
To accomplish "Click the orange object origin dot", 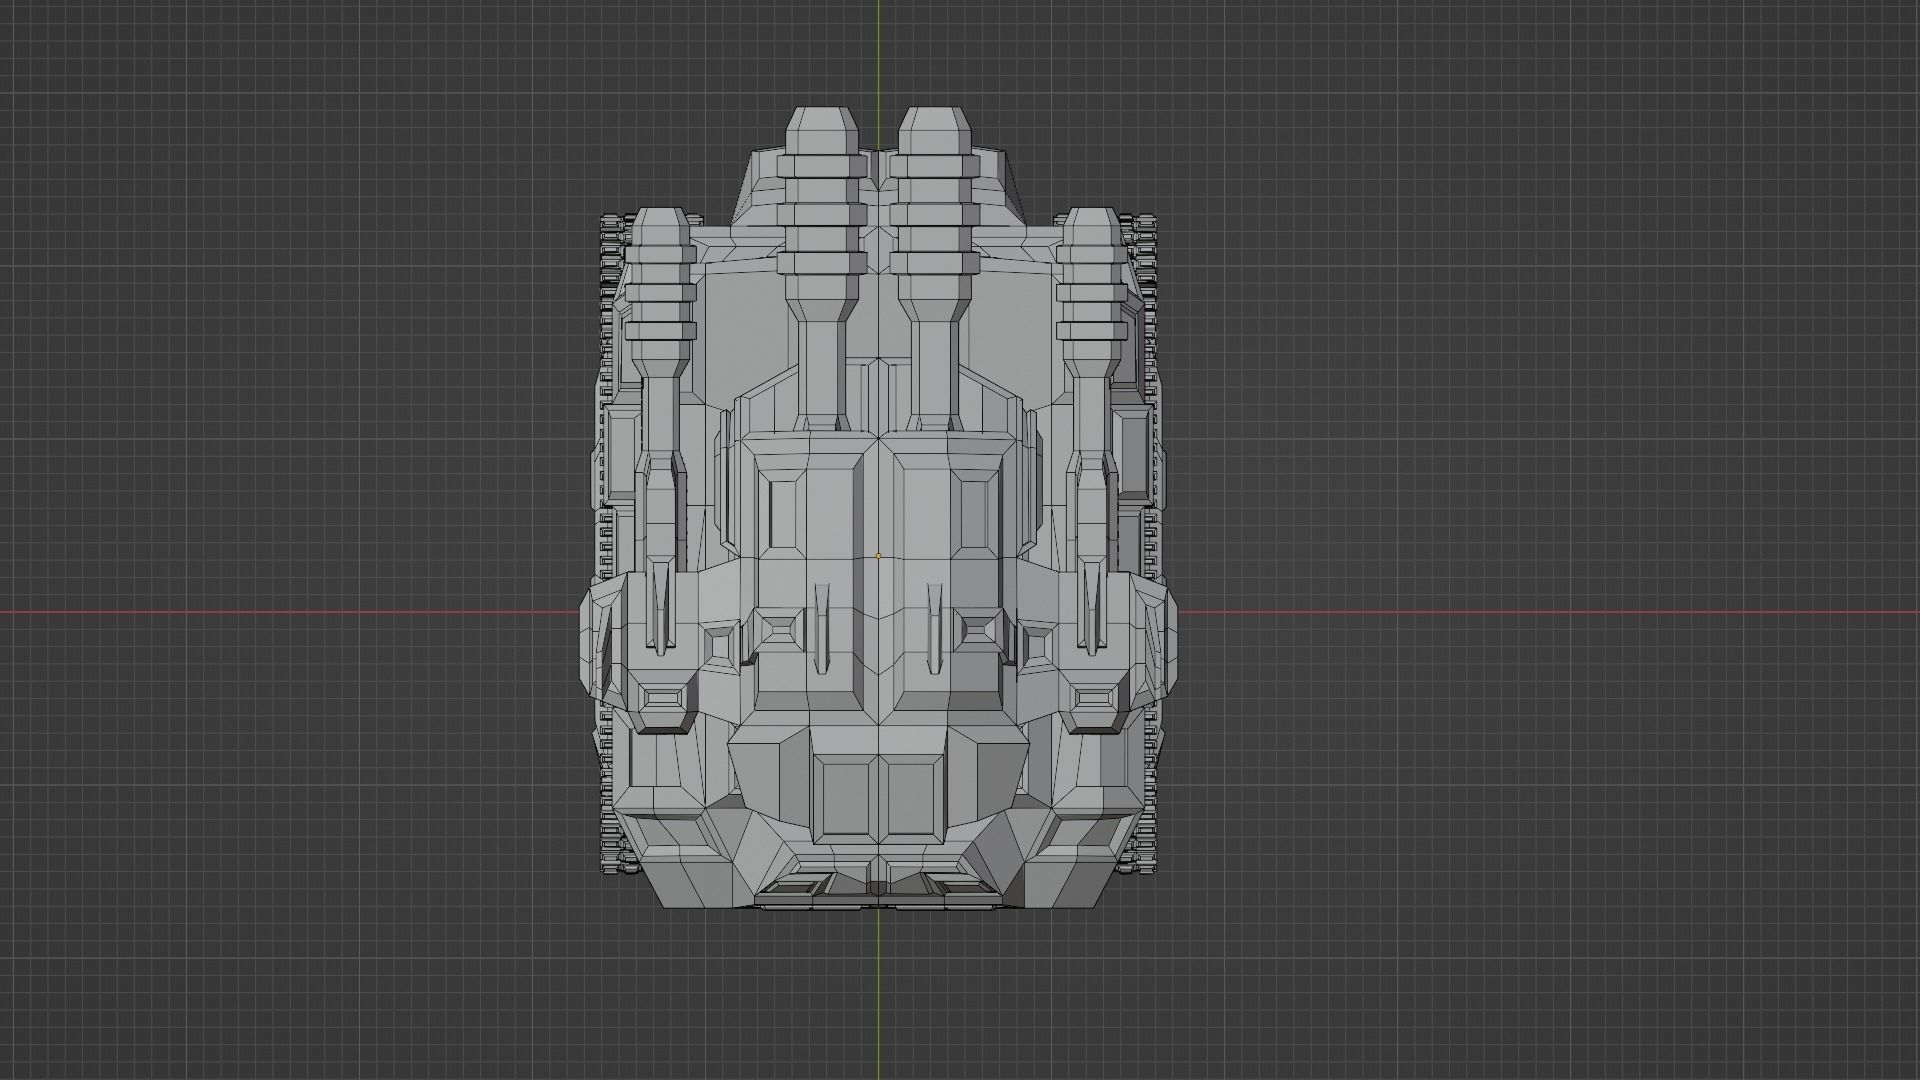I will pyautogui.click(x=878, y=556).
